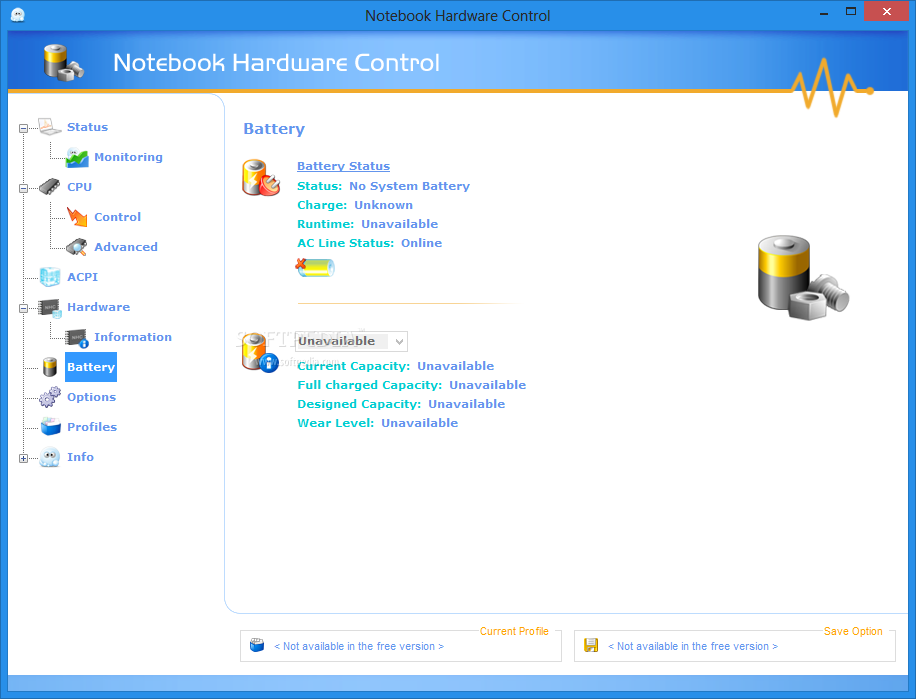Open the Options section
The height and width of the screenshot is (699, 916).
pyautogui.click(x=92, y=397)
